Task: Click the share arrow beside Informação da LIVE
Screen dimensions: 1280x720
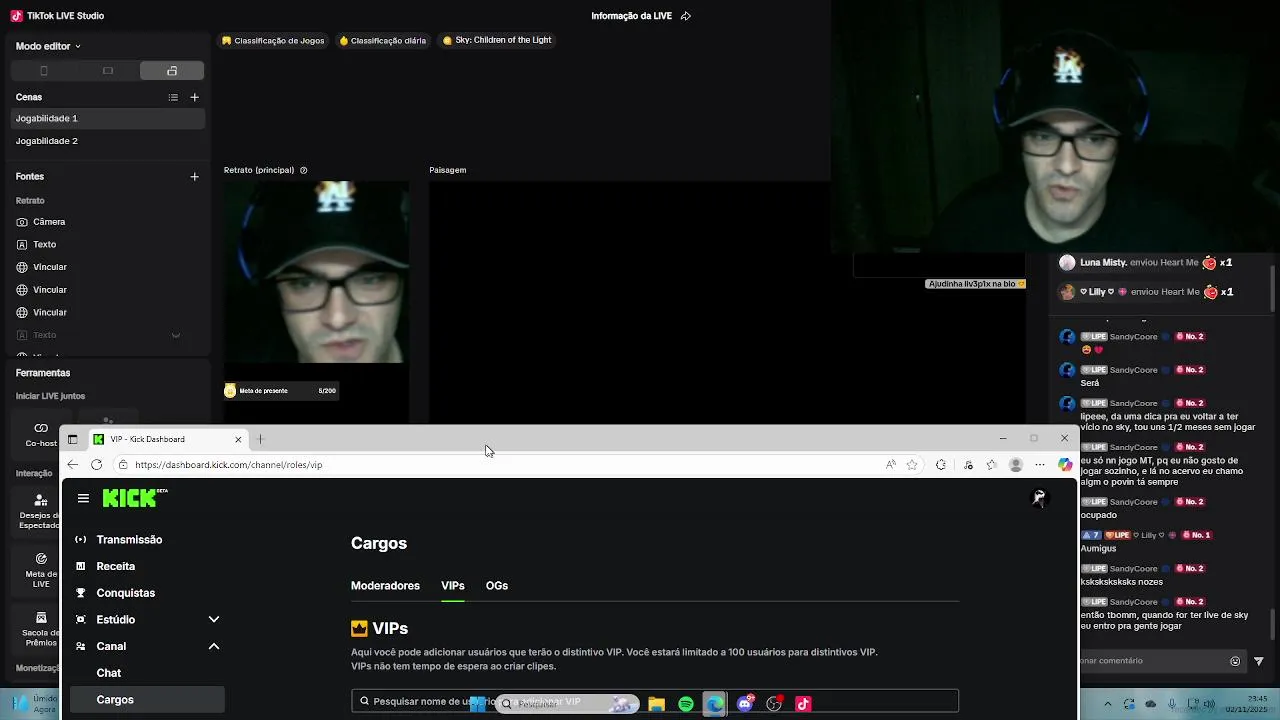Action: (686, 16)
